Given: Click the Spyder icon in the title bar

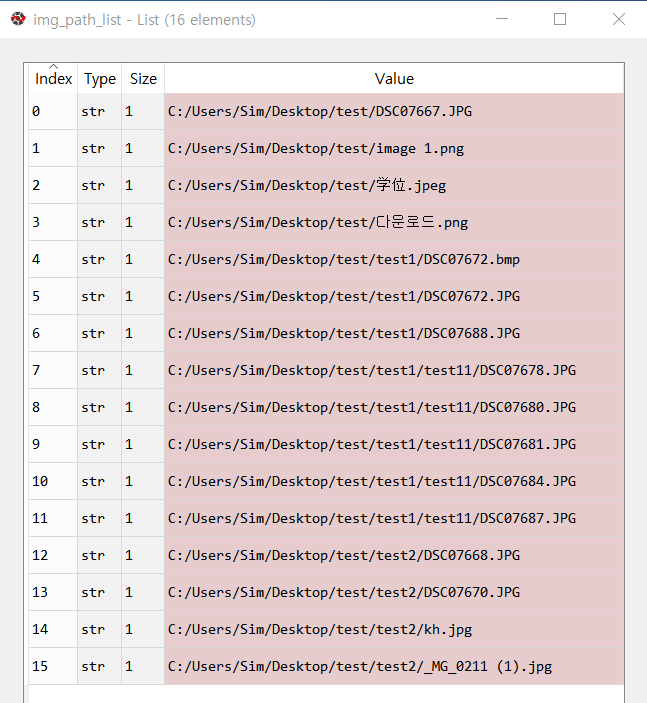Looking at the screenshot, I should tap(18, 19).
